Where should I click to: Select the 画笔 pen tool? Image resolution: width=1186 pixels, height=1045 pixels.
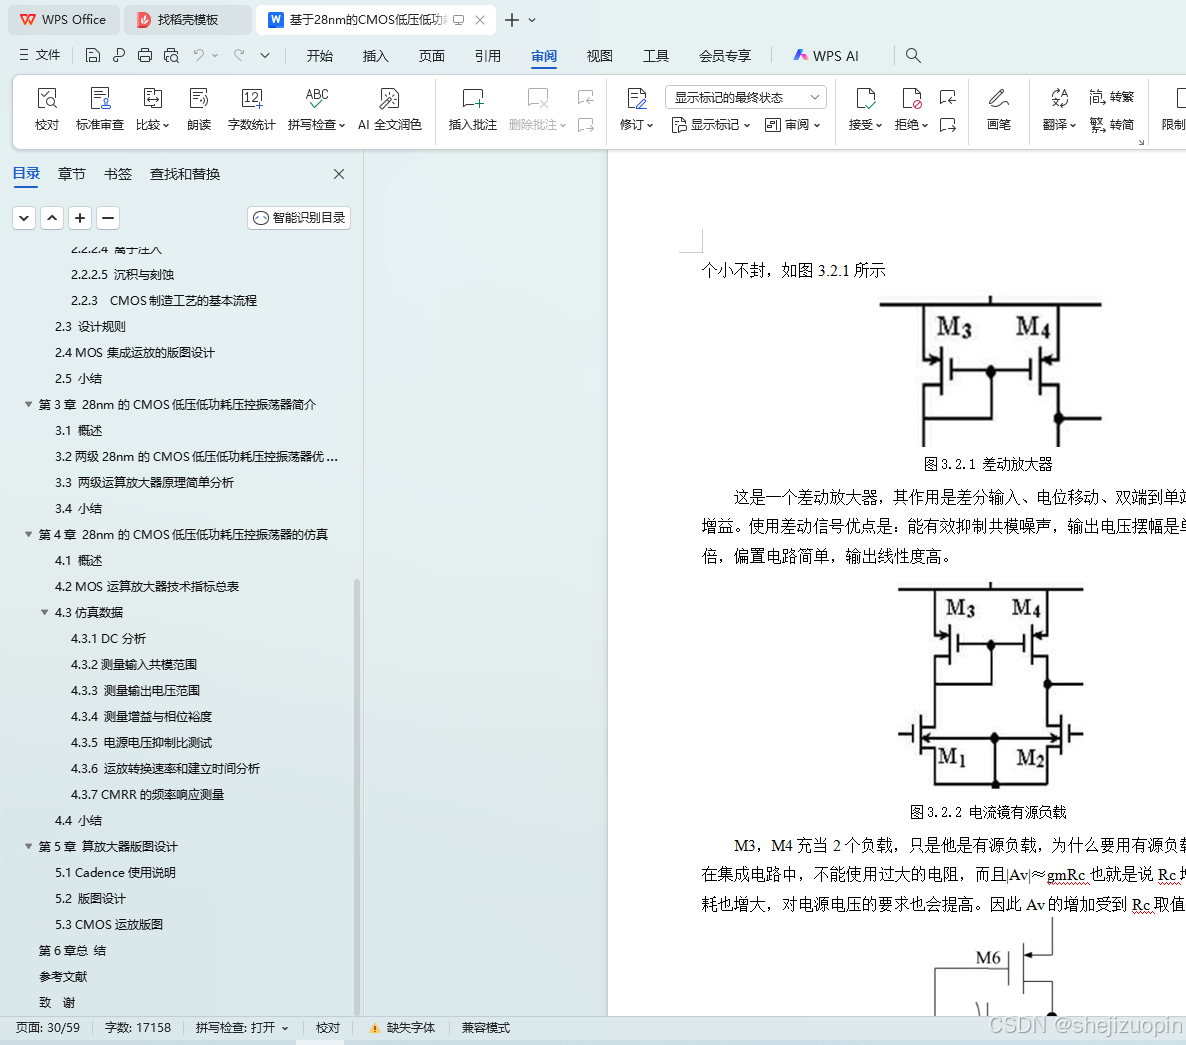pos(998,110)
